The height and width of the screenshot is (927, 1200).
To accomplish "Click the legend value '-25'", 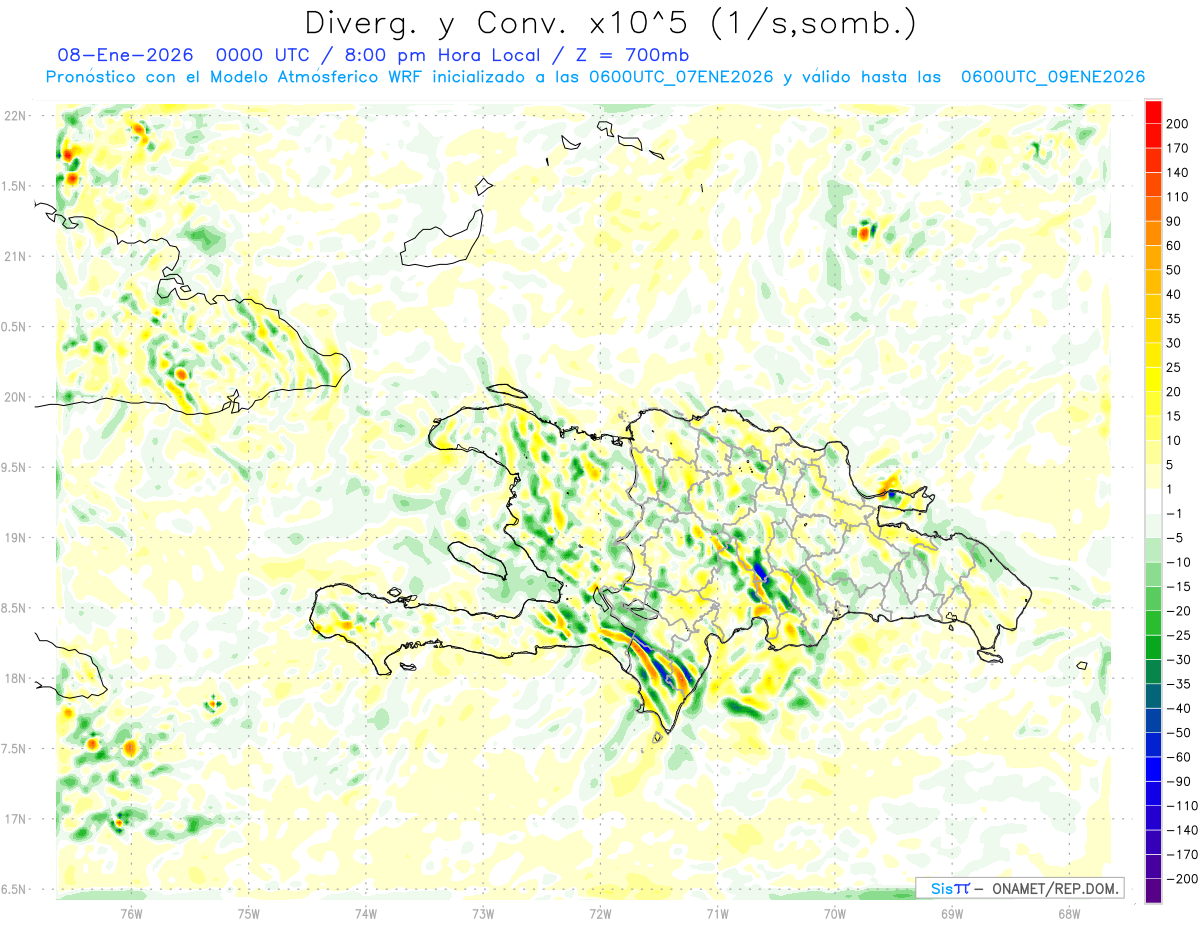I will (x=1179, y=635).
